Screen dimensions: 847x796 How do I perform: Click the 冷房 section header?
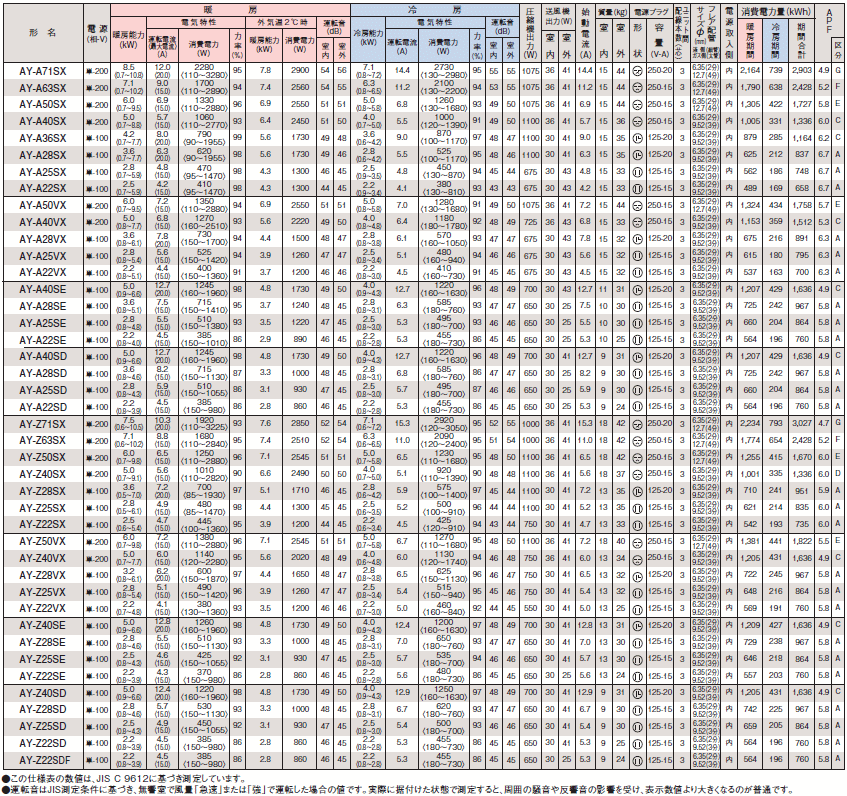click(435, 10)
